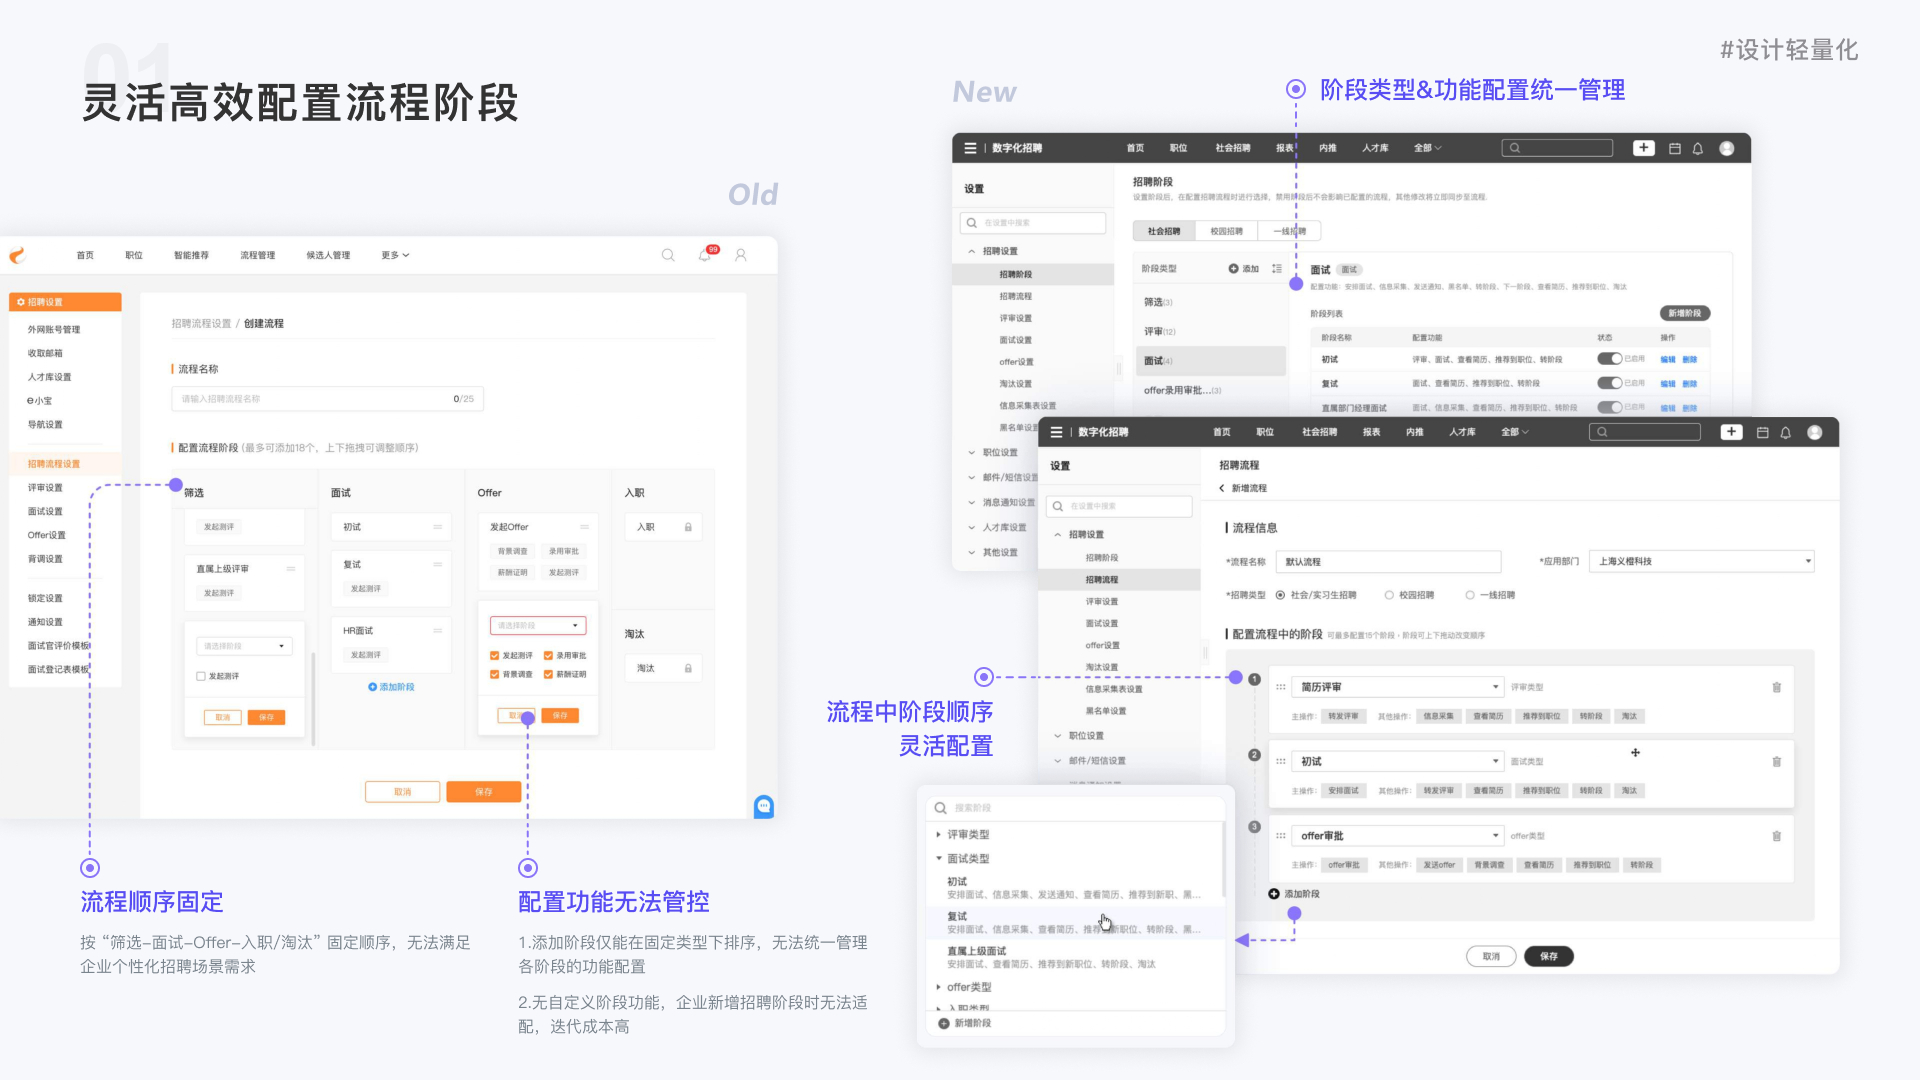Image resolution: width=1920 pixels, height=1080 pixels.
Task: Check the 发起测评 checkbox in 筛选 column
Action: pos(201,677)
